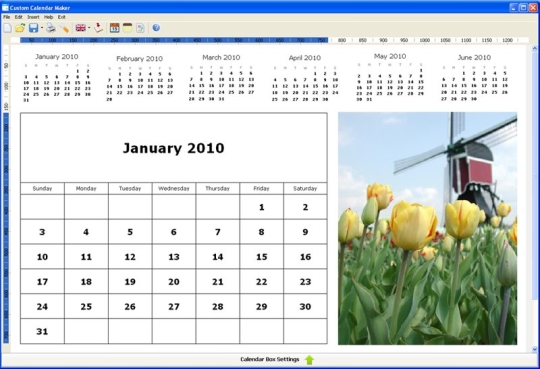
Task: Select day 25 cell in main calendar
Action: coord(86,306)
